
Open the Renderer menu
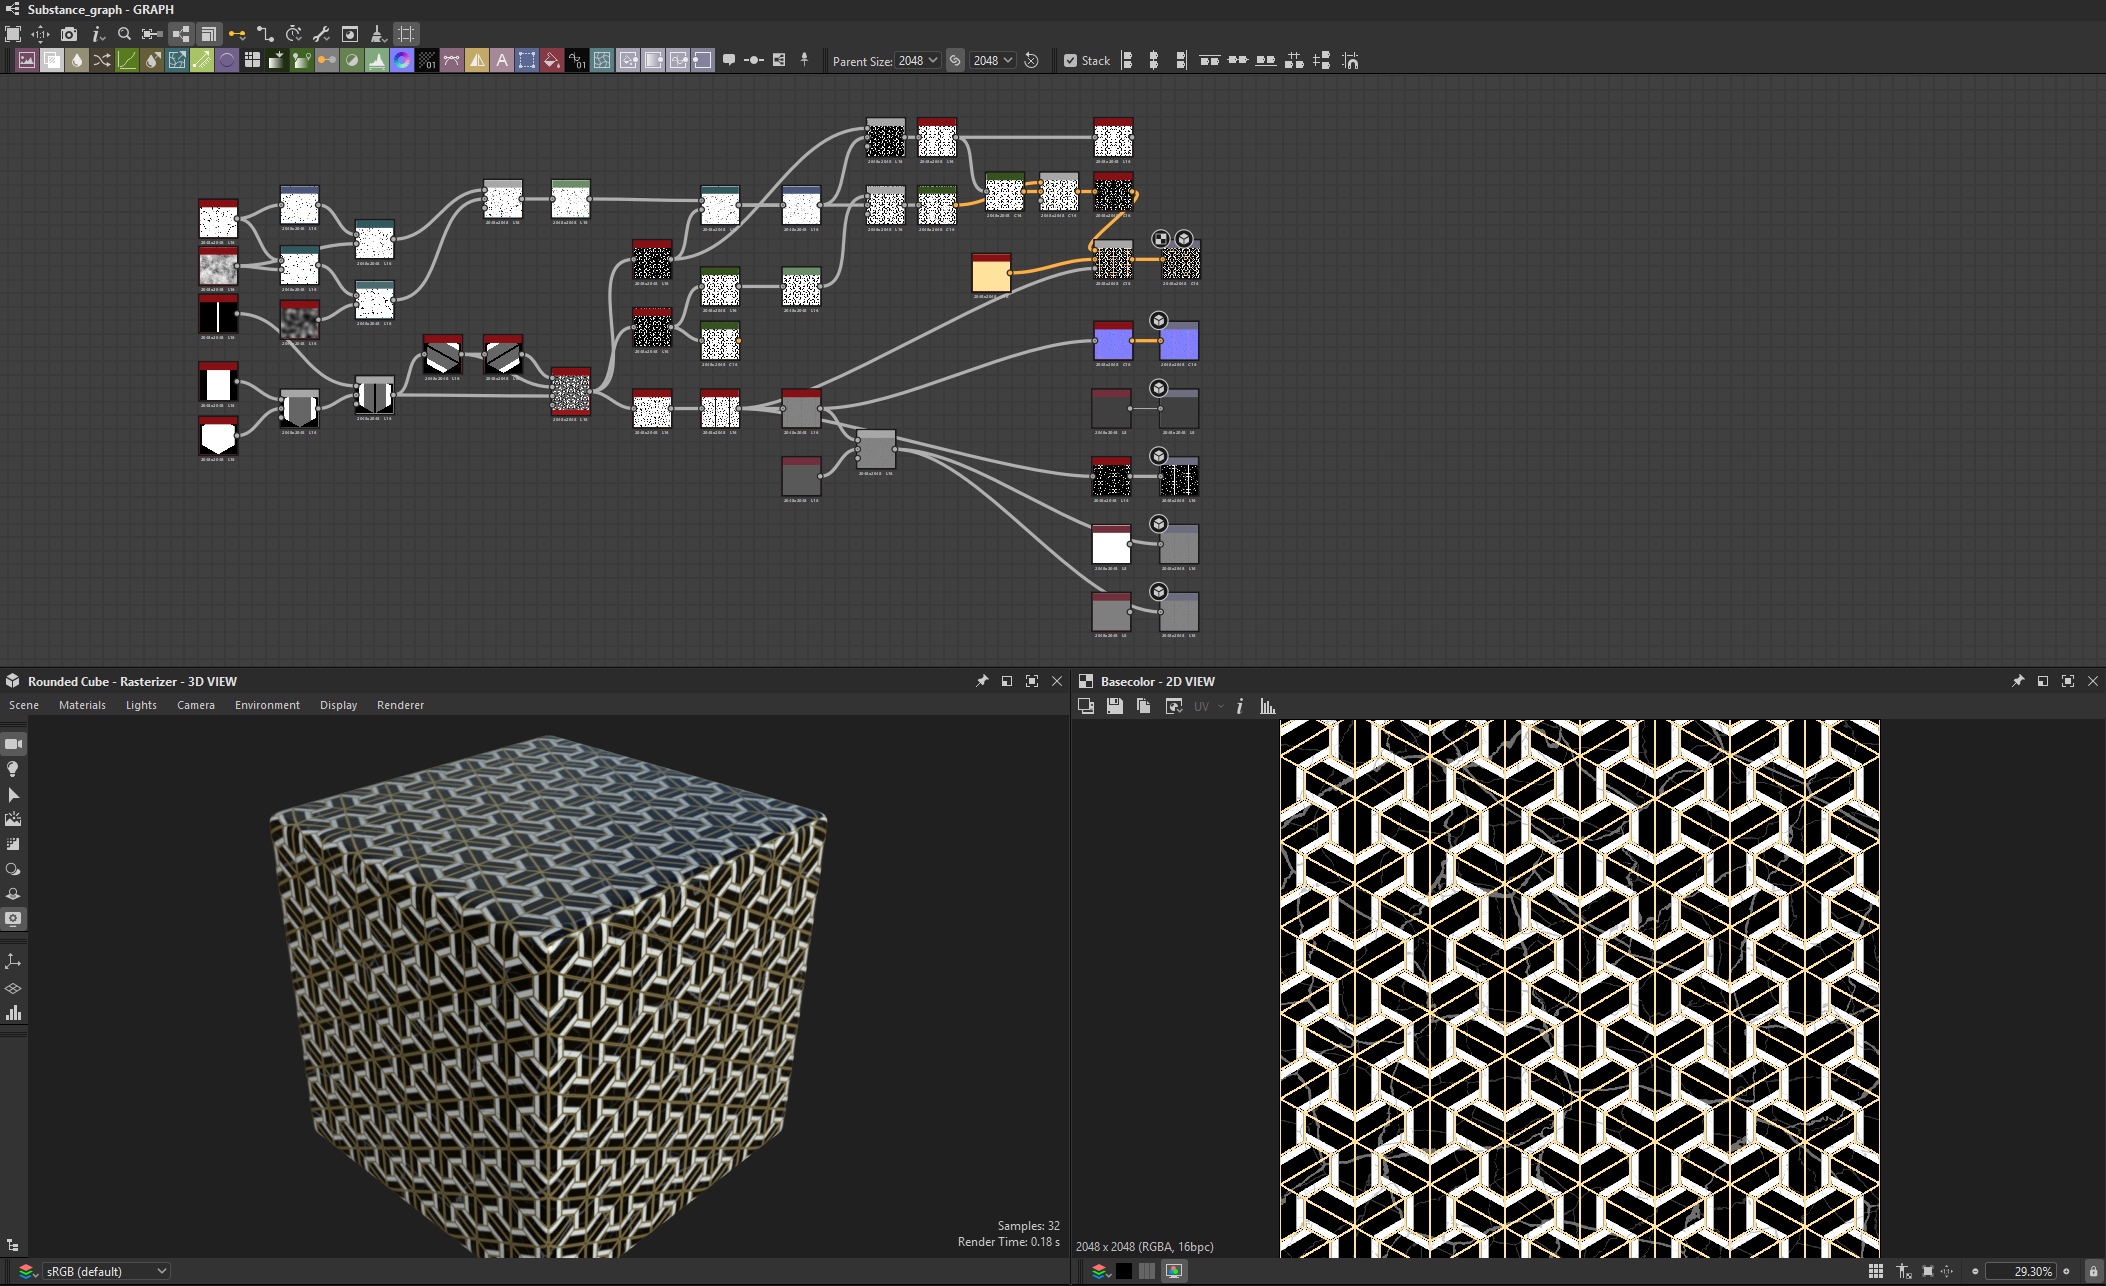coord(400,705)
